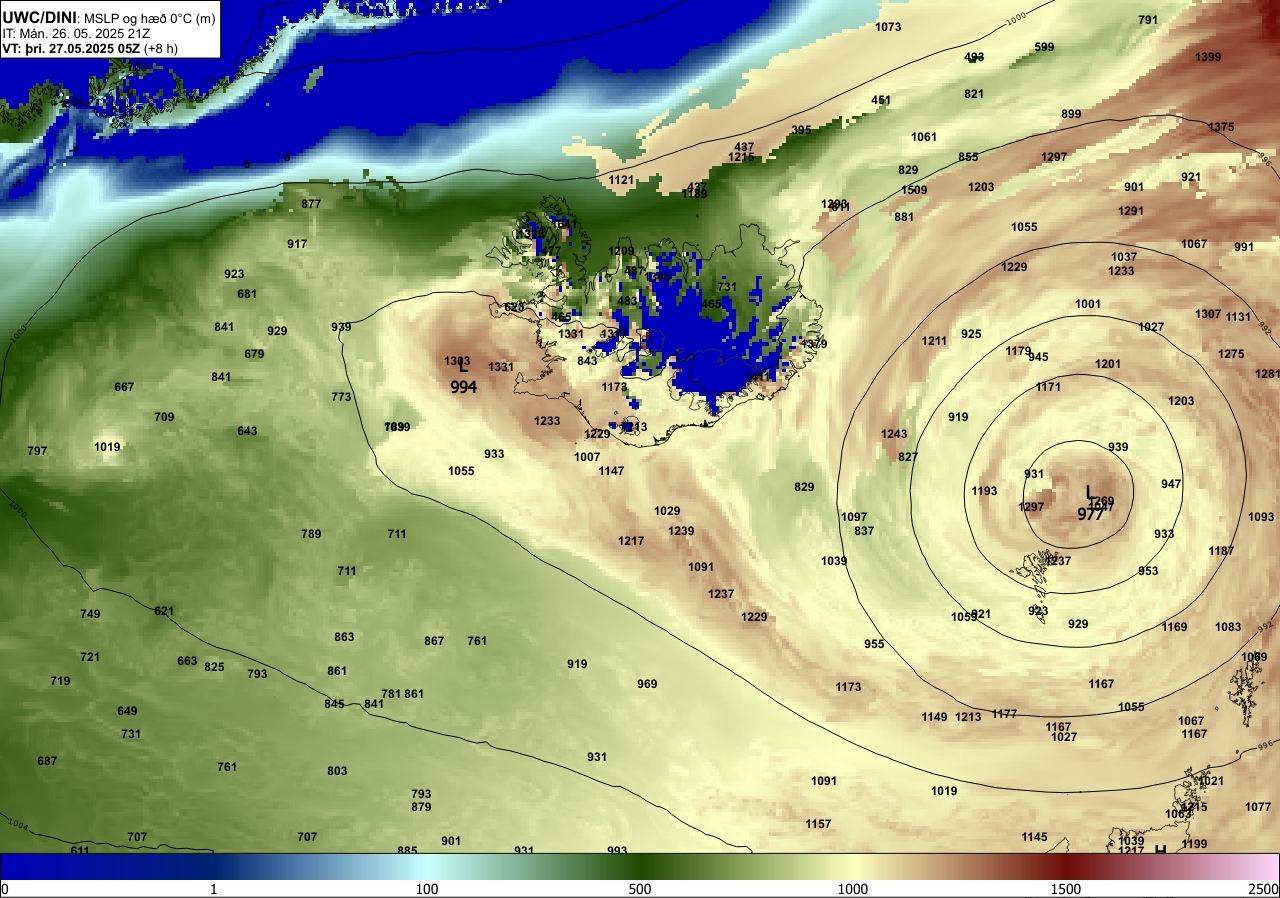This screenshot has width=1280, height=898.
Task: Click the height value 969
Action: pyautogui.click(x=647, y=684)
